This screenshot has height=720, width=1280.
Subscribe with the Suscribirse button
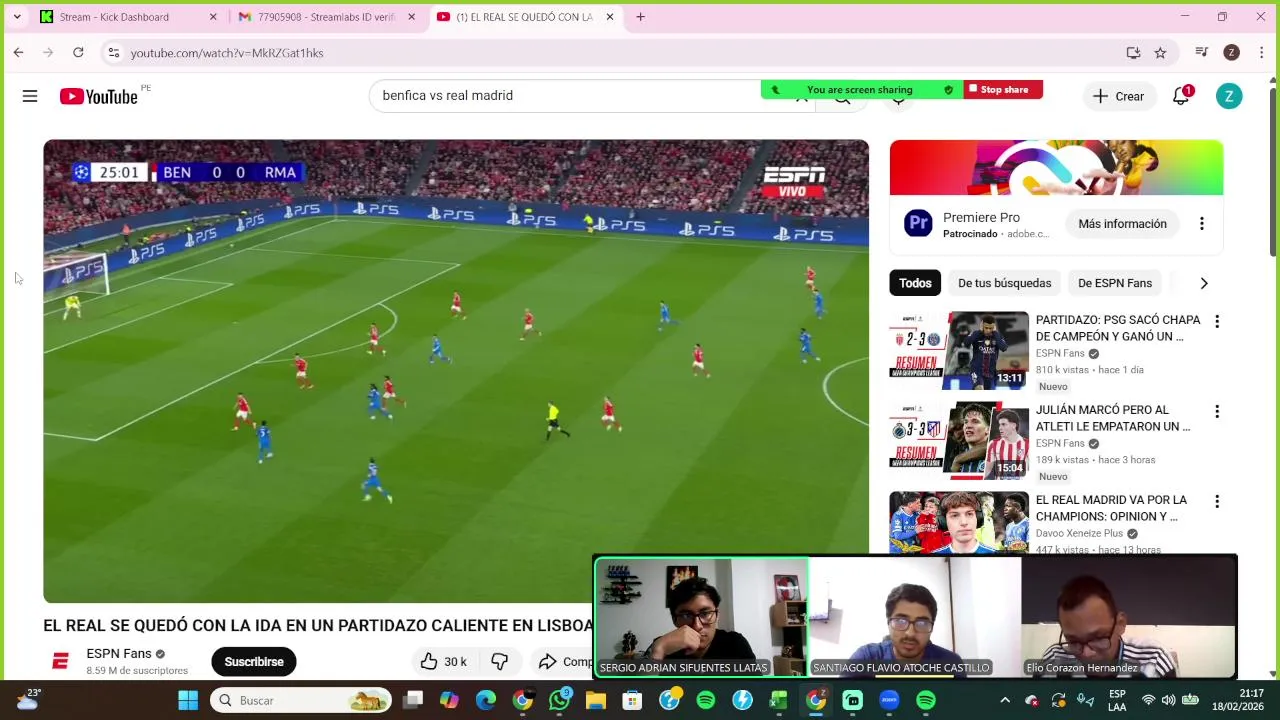tap(254, 662)
